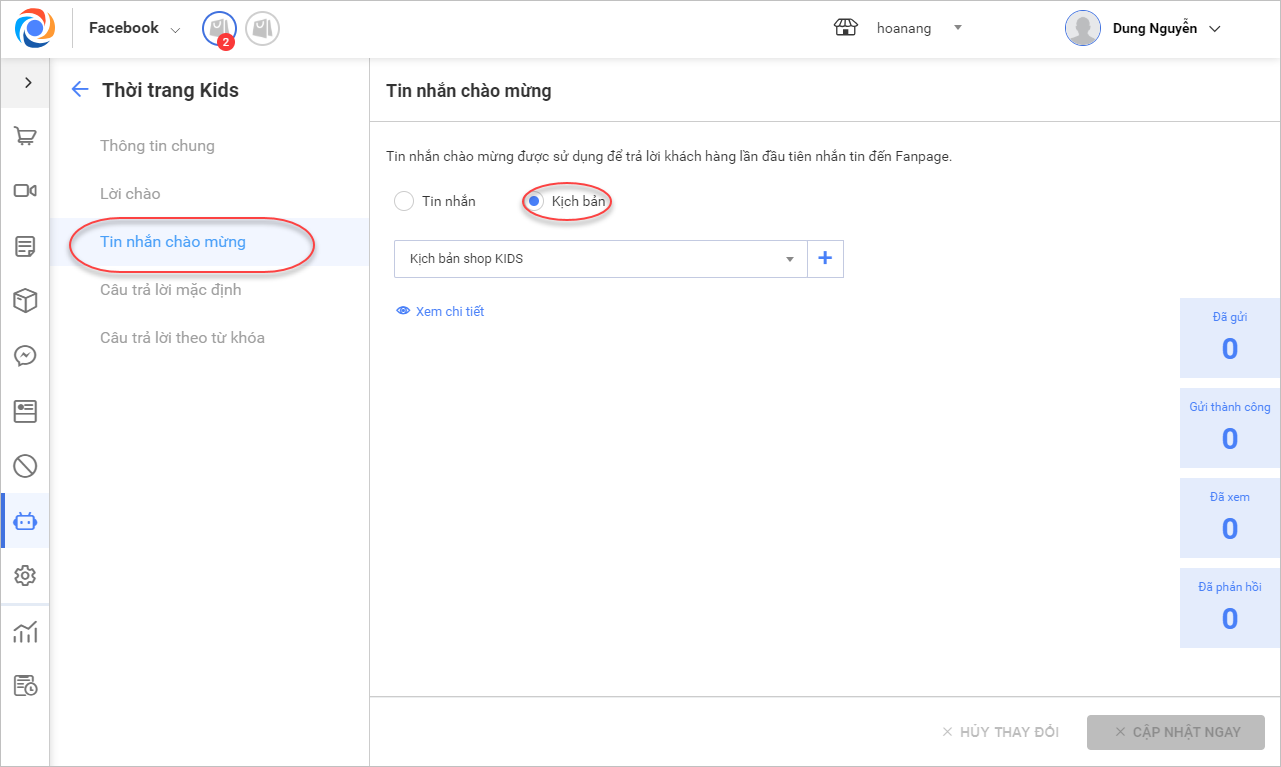
Task: Click the plus button to add script
Action: 825,259
